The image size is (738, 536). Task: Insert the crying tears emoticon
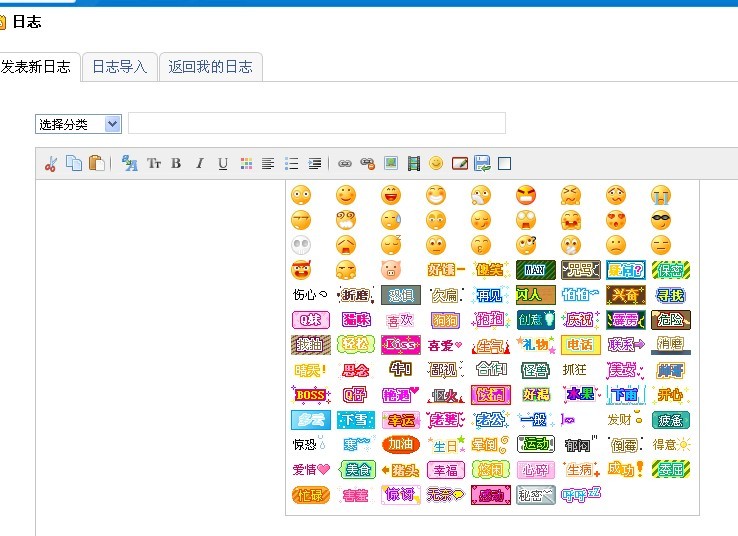pos(661,195)
